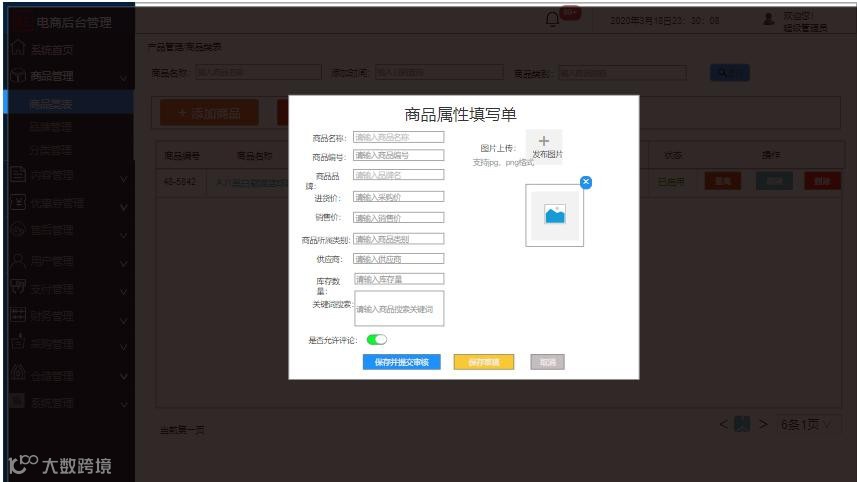Focus the 供应商 input field
Viewport: 857px width, 482px height.
coord(398,259)
